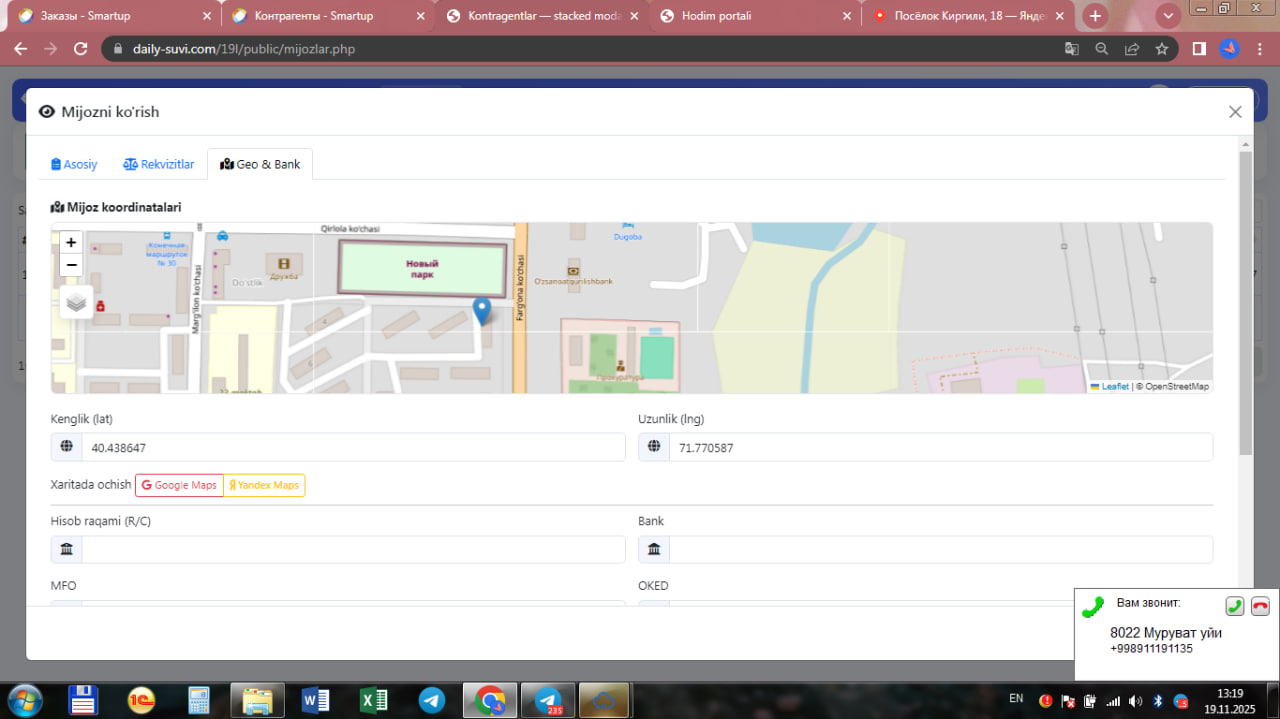
Task: Open location in Google Maps
Action: click(179, 485)
